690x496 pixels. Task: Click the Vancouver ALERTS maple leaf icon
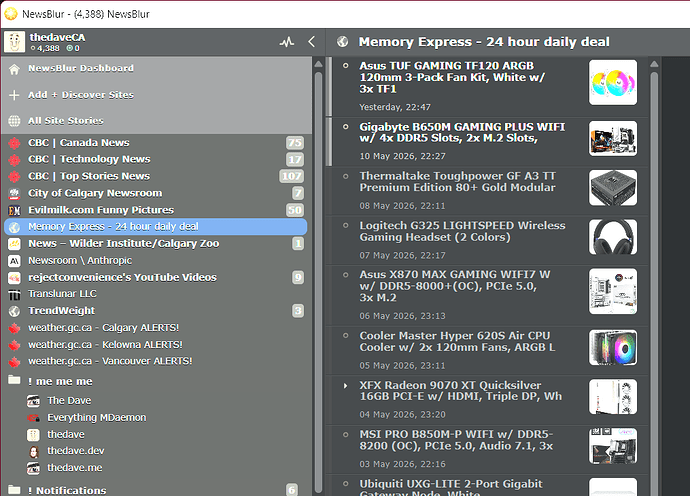point(14,362)
